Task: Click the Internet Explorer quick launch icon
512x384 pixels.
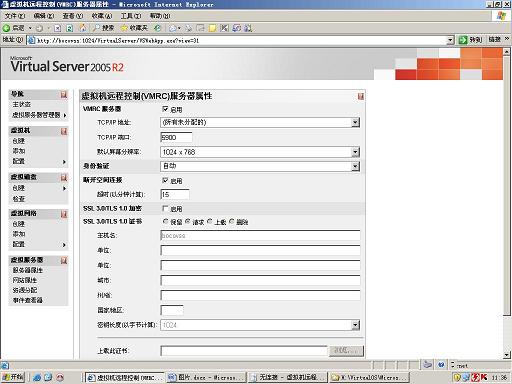Action: tap(37, 377)
